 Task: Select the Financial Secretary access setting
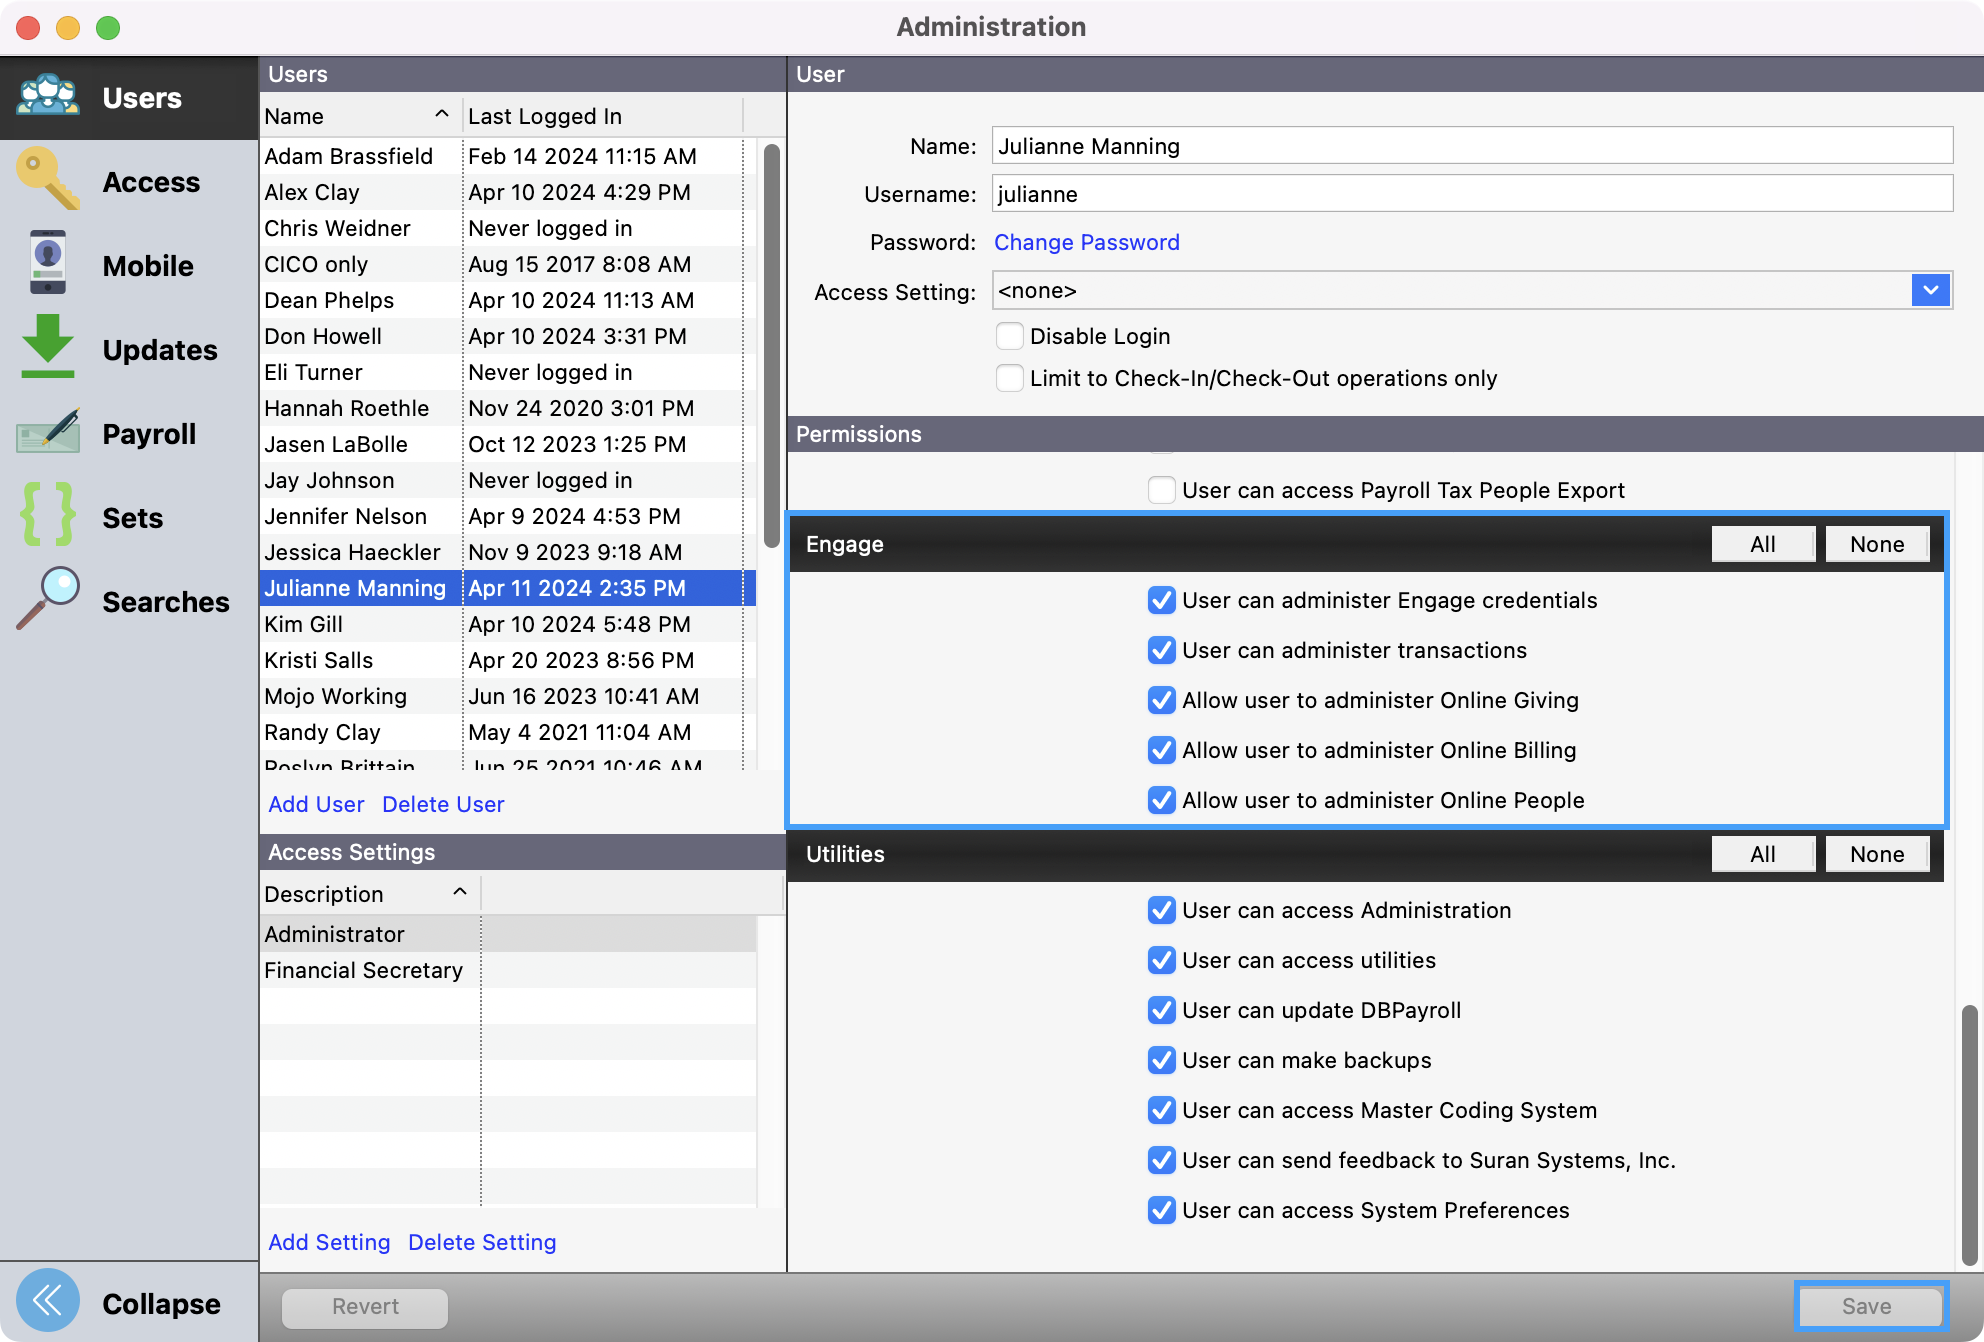click(364, 970)
